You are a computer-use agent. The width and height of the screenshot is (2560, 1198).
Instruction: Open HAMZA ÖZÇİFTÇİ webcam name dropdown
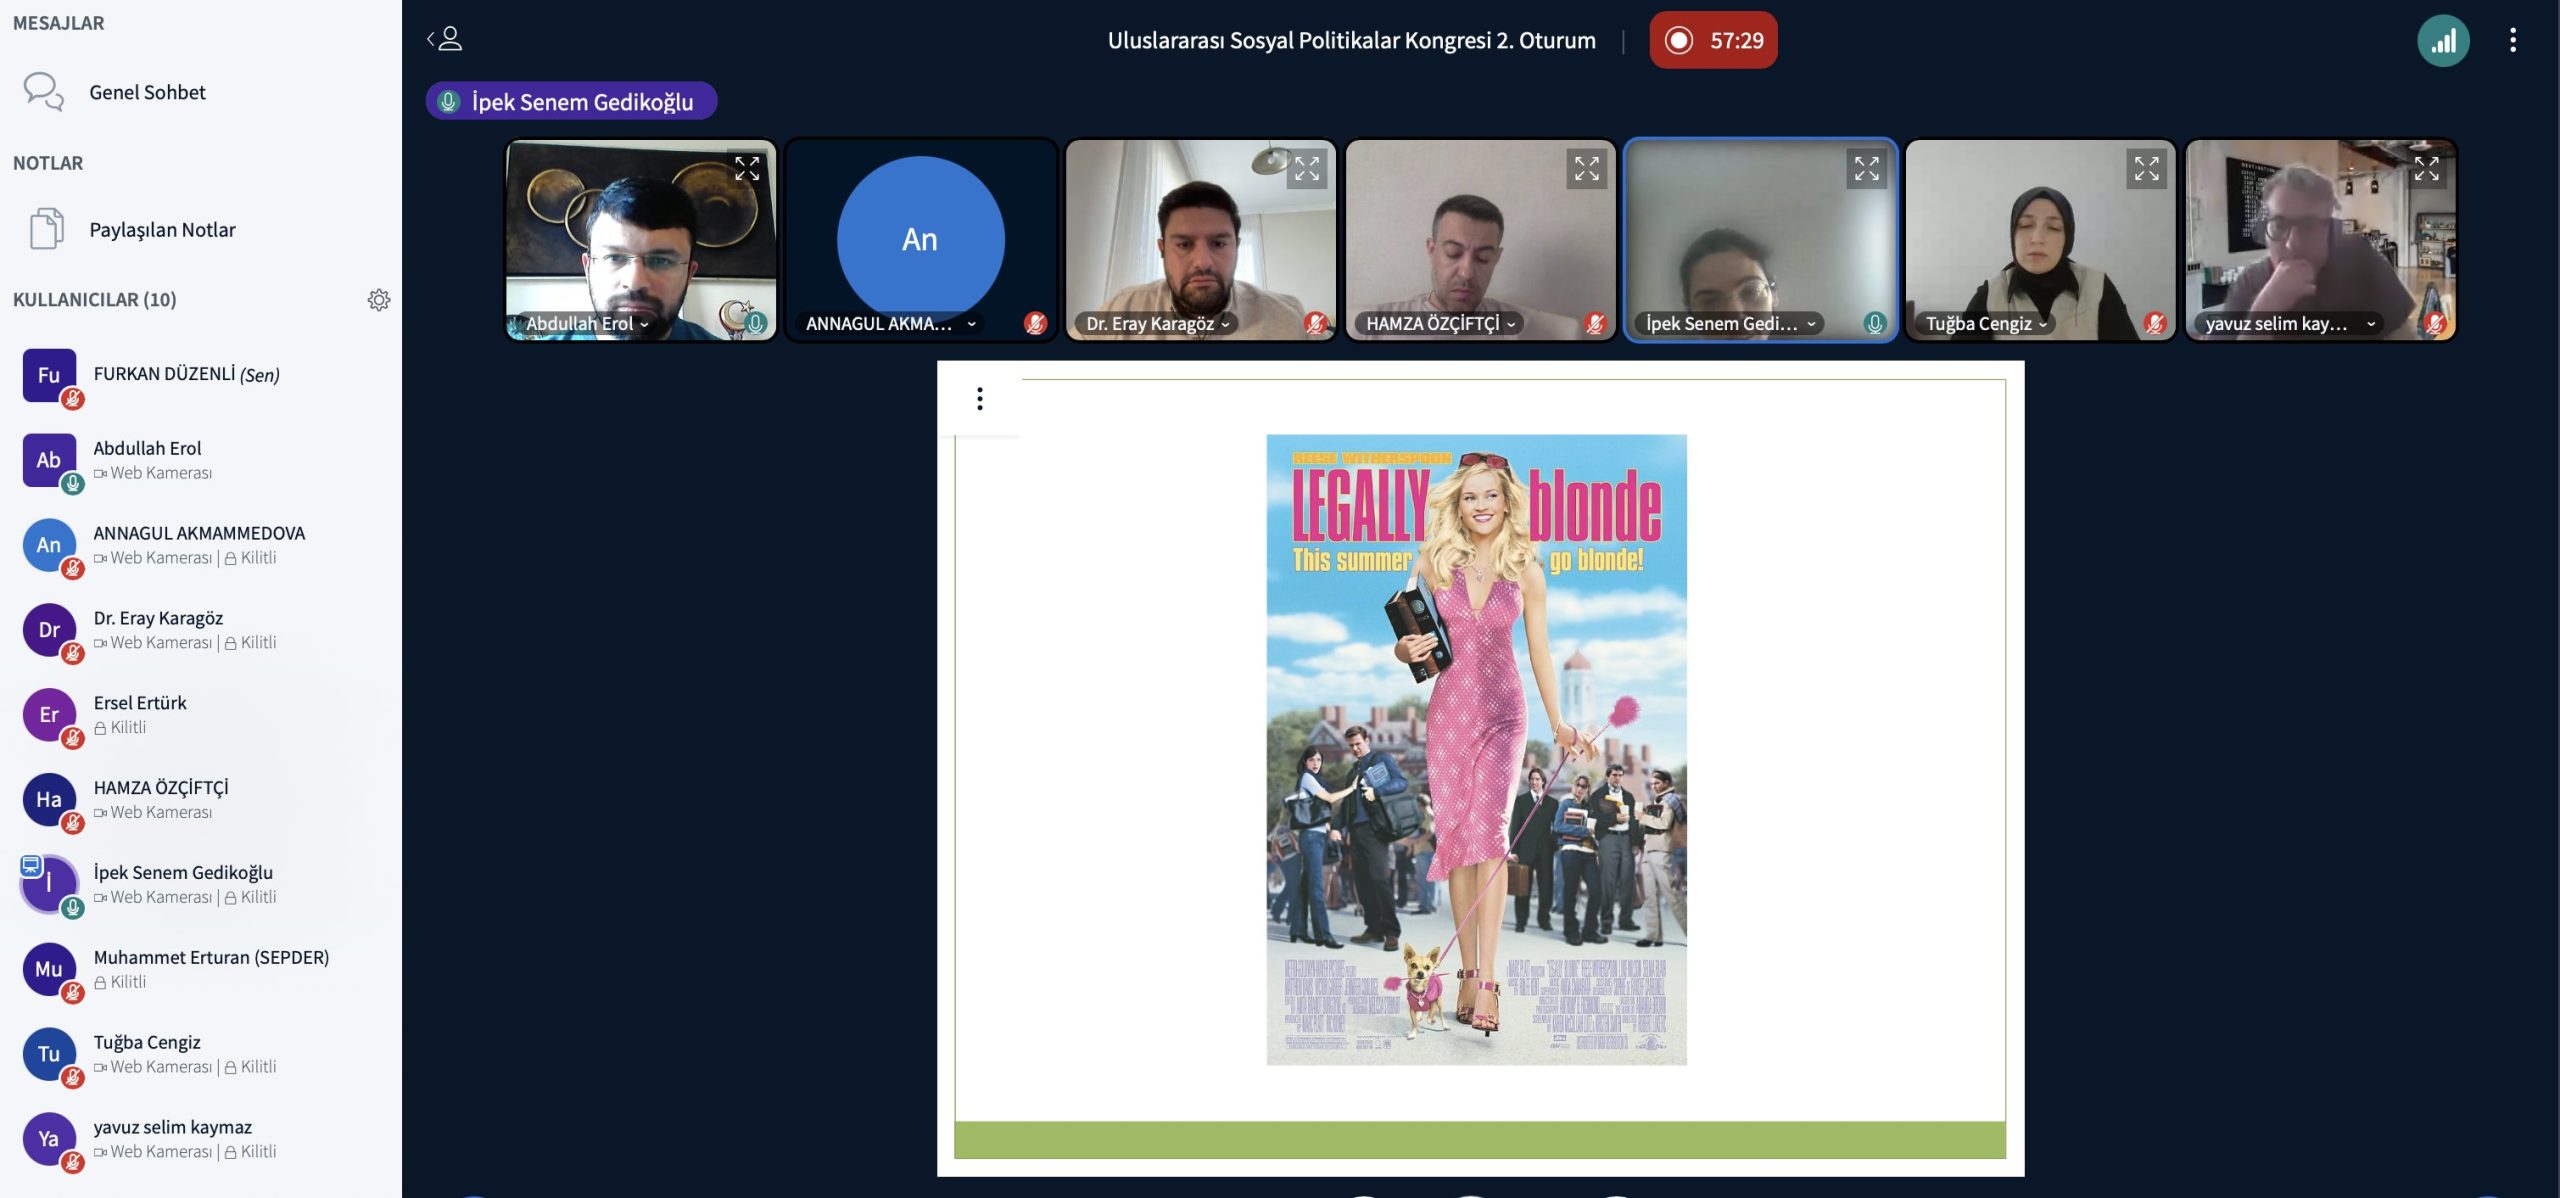[1441, 324]
